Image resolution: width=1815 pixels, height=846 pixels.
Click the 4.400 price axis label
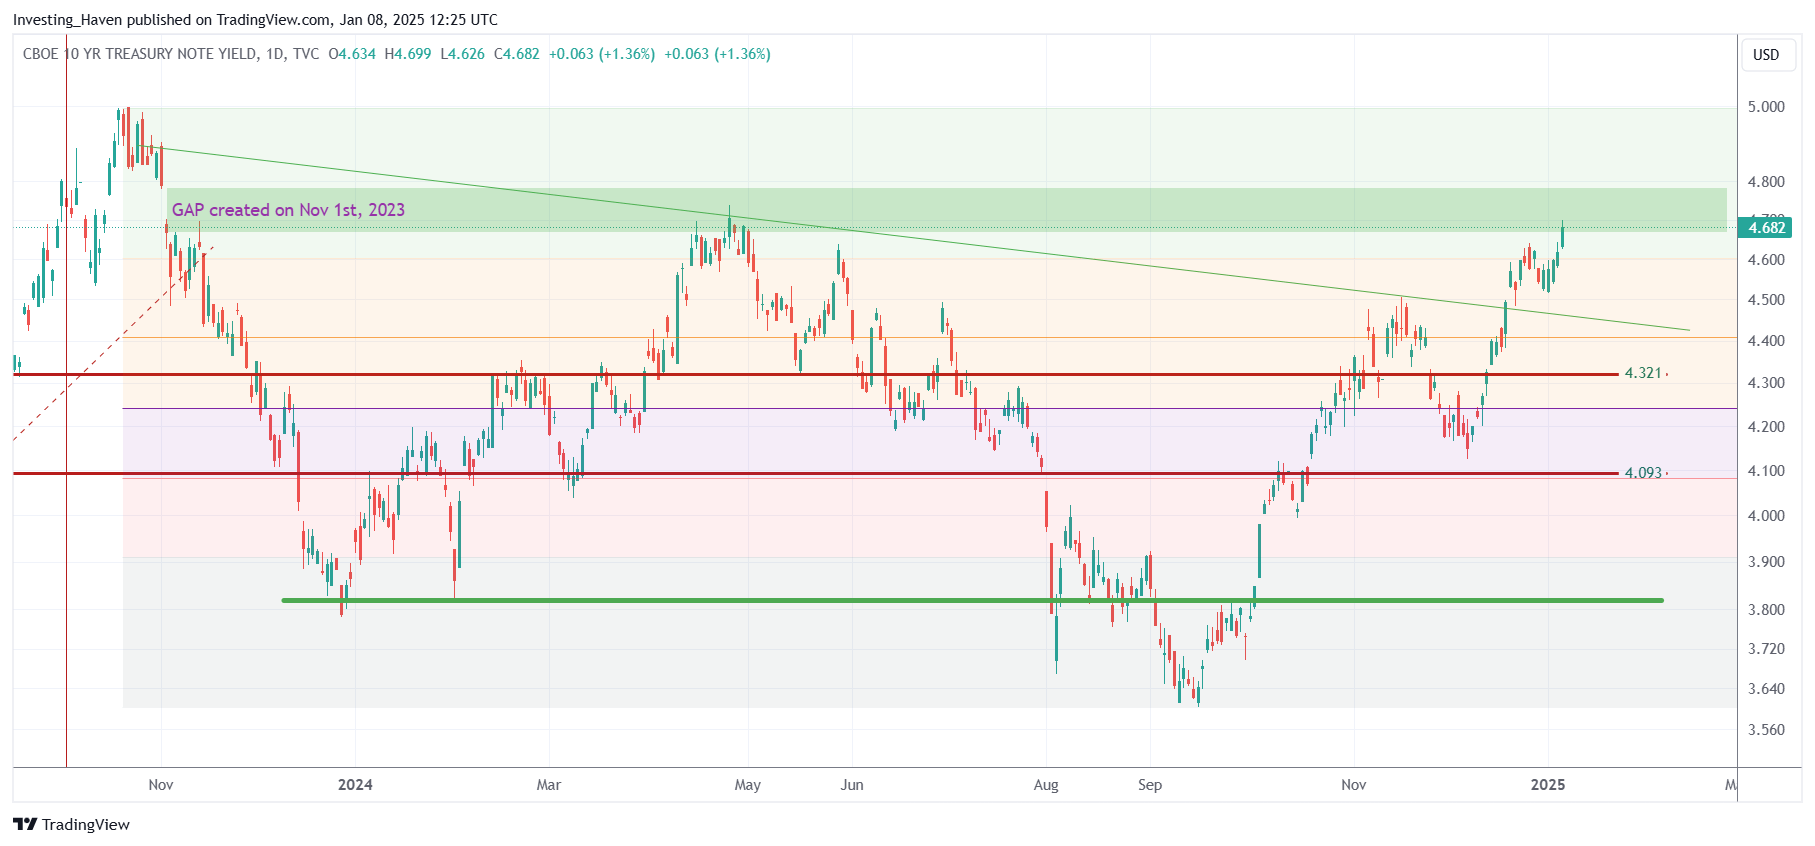1766,341
